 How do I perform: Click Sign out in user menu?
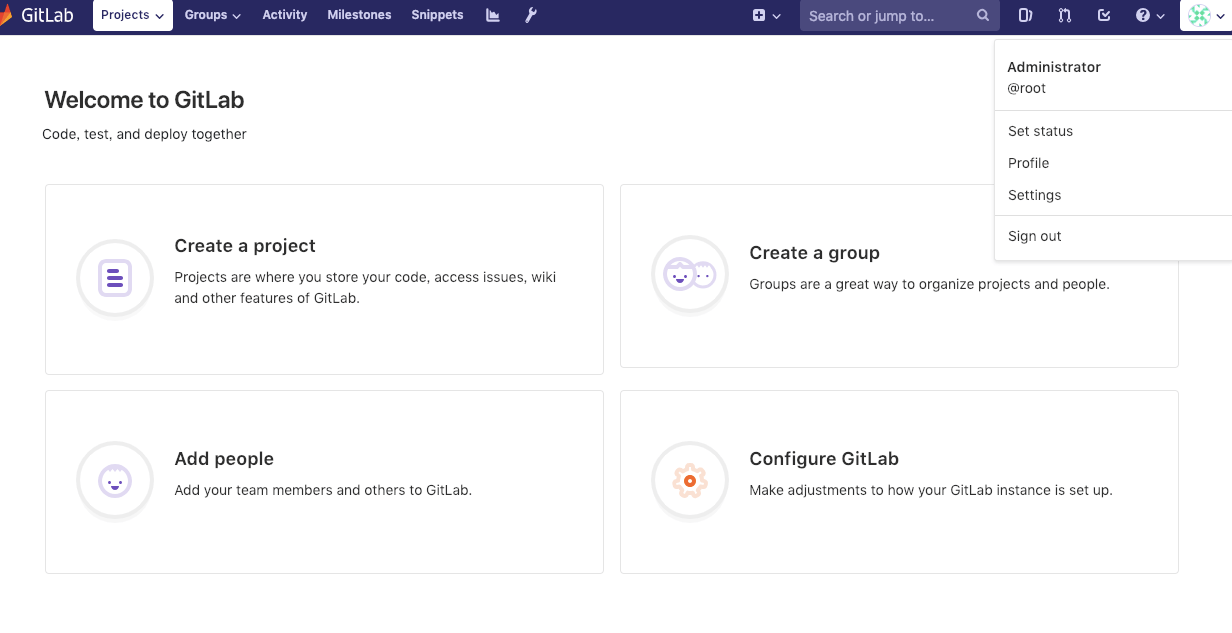1034,236
